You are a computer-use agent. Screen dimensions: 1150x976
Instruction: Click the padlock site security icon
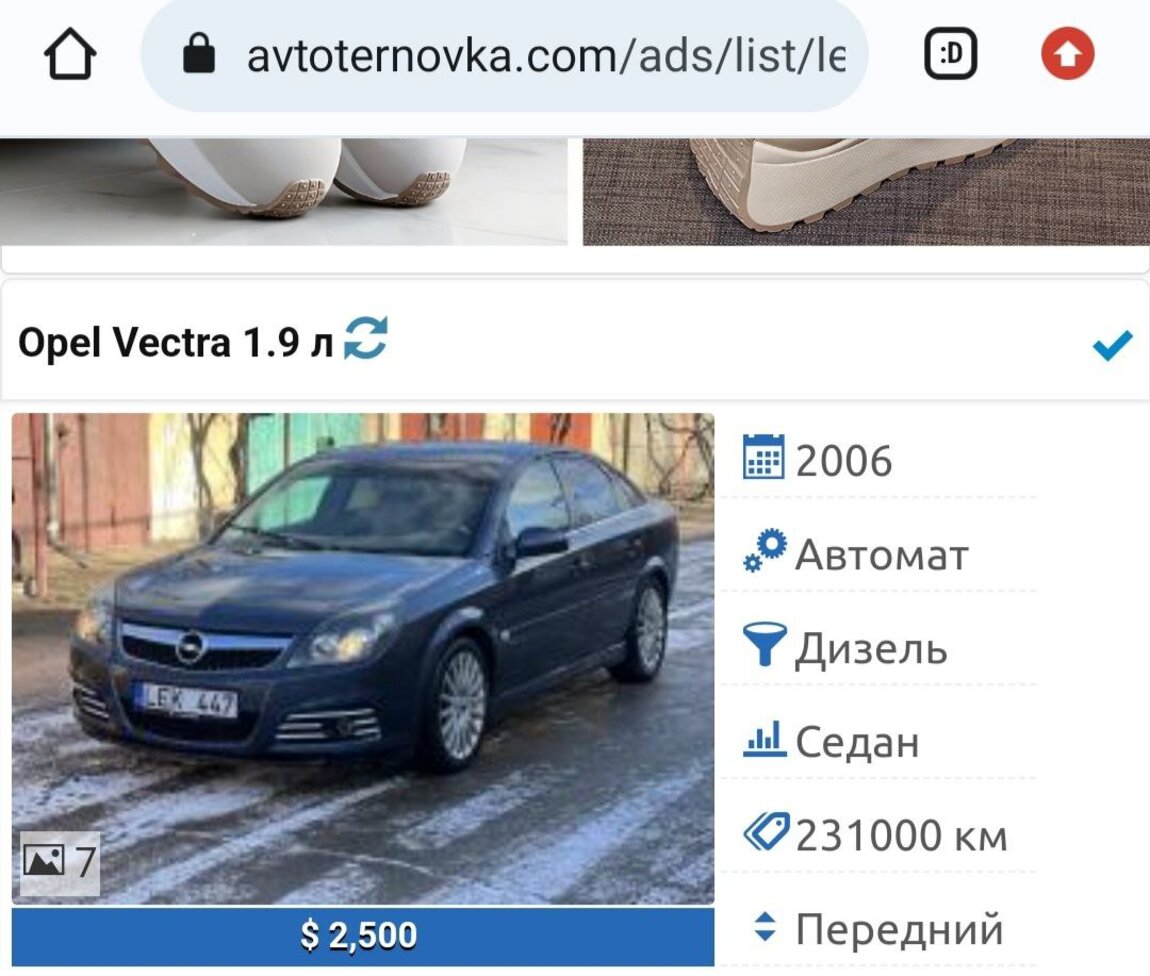[199, 54]
